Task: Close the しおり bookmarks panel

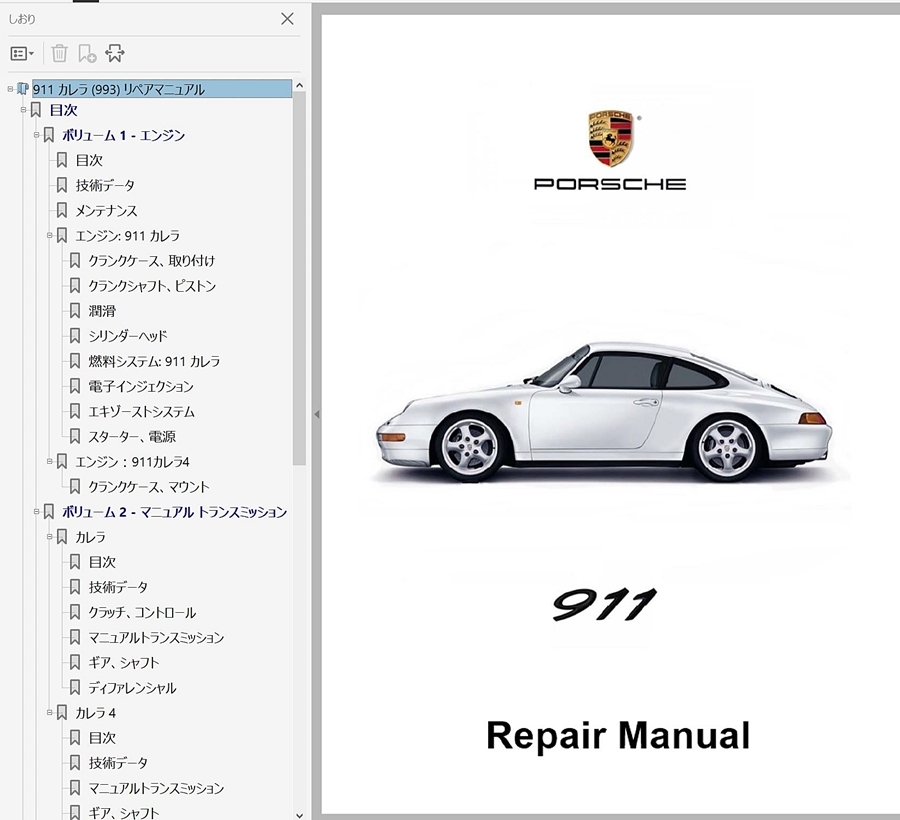Action: (287, 19)
